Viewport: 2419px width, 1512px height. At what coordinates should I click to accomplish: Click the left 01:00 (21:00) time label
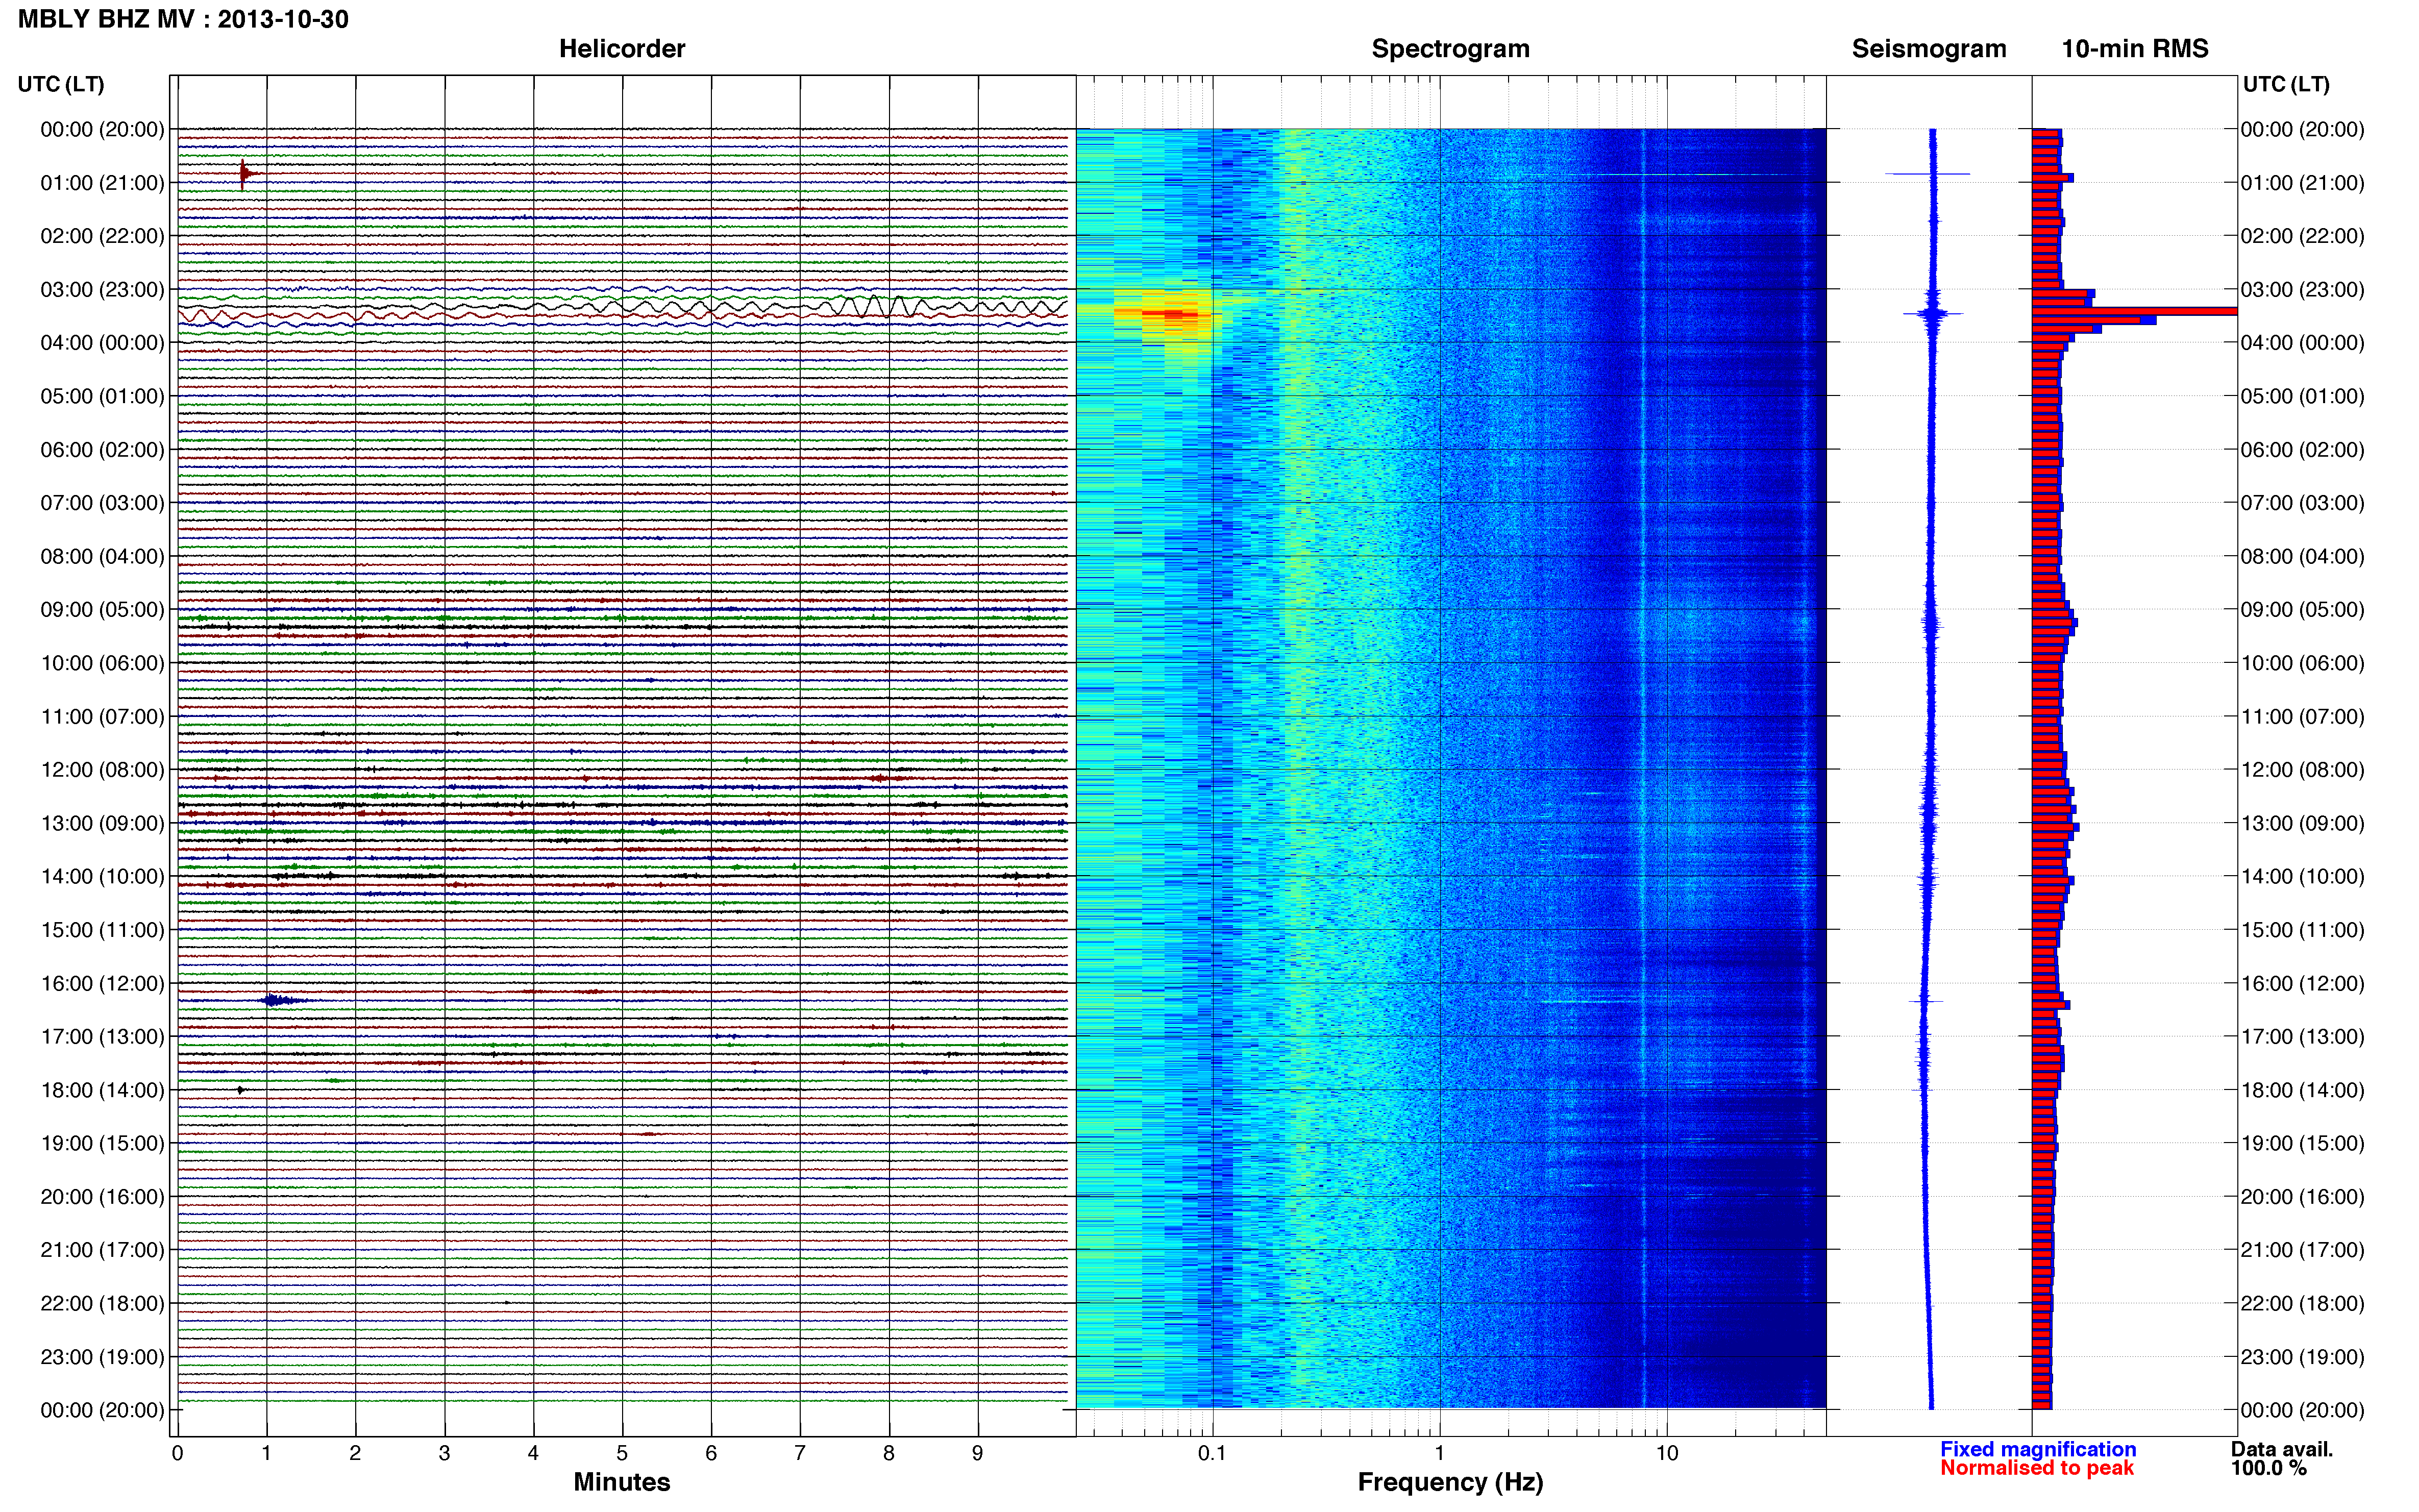102,183
